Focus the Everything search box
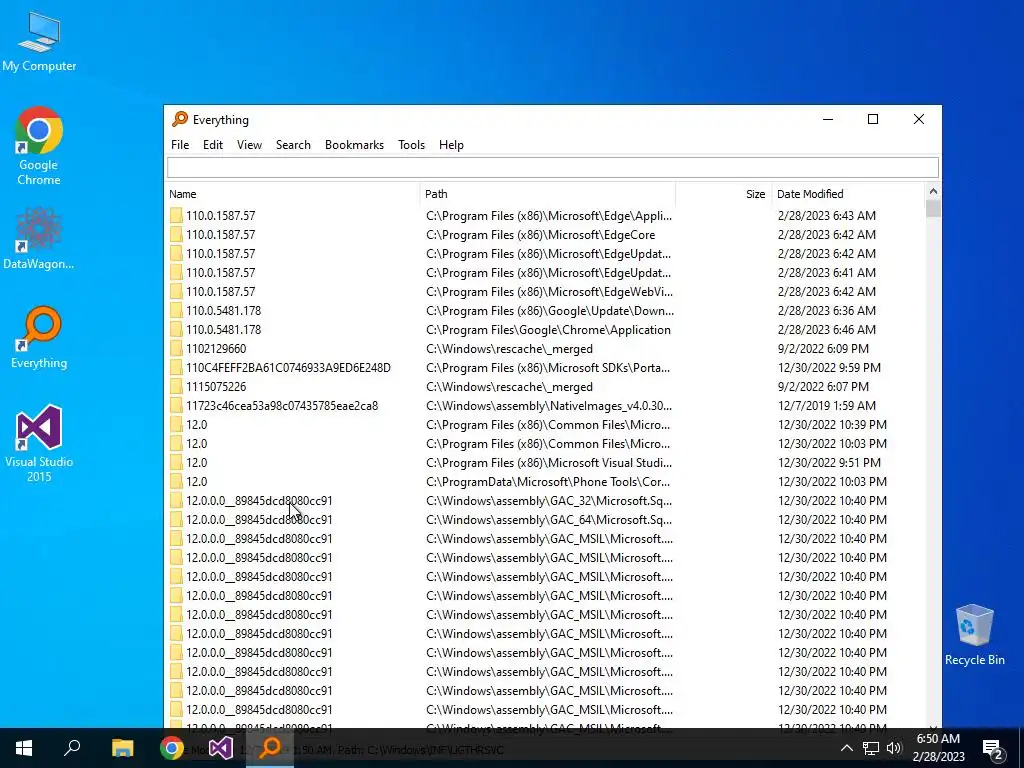1024x768 pixels. point(552,167)
